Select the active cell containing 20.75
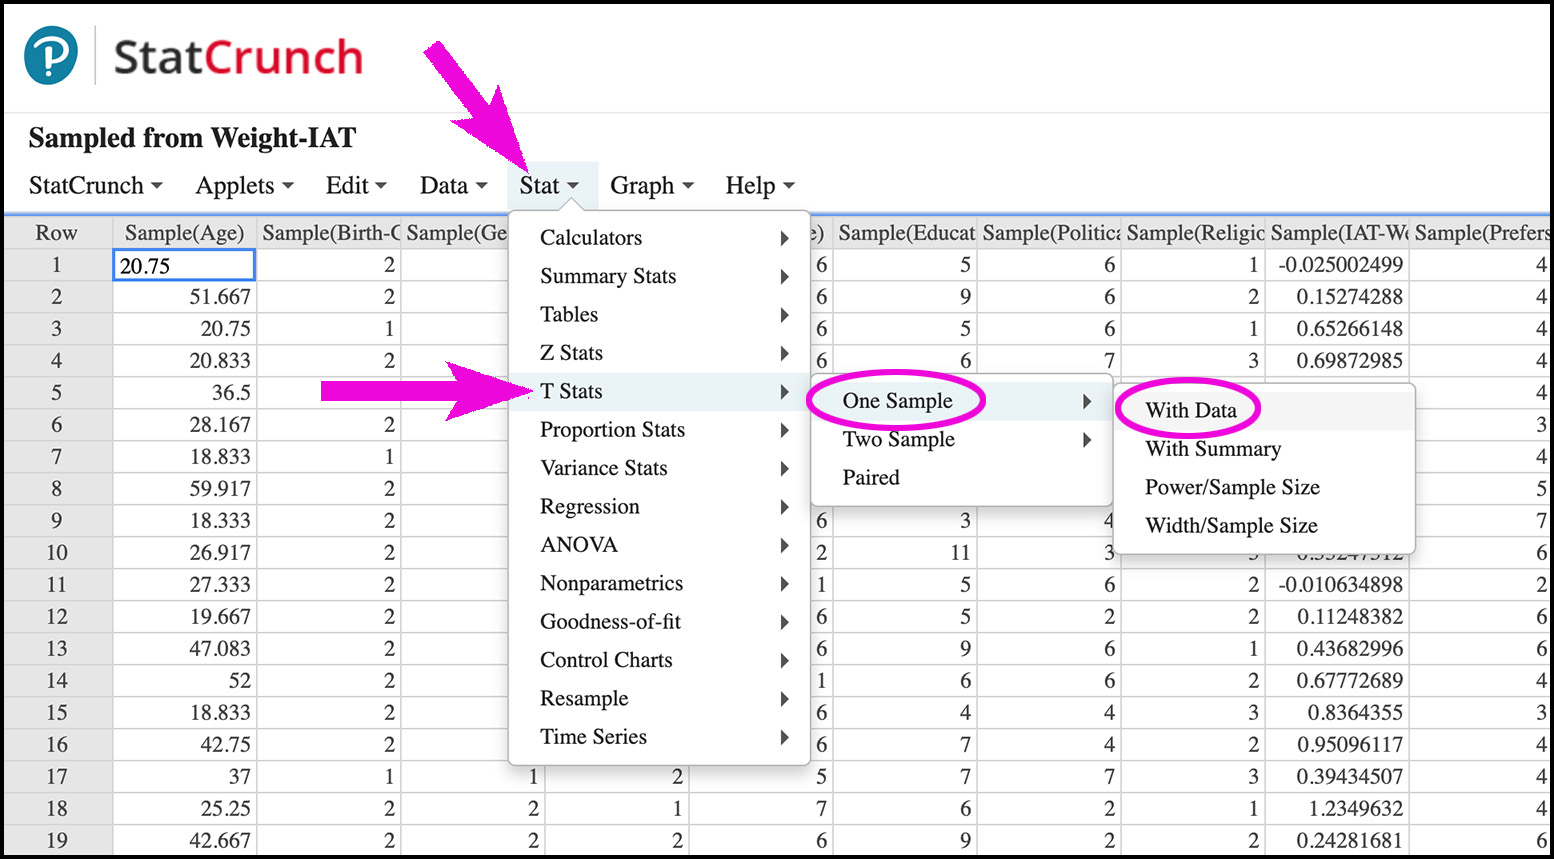 pos(184,265)
